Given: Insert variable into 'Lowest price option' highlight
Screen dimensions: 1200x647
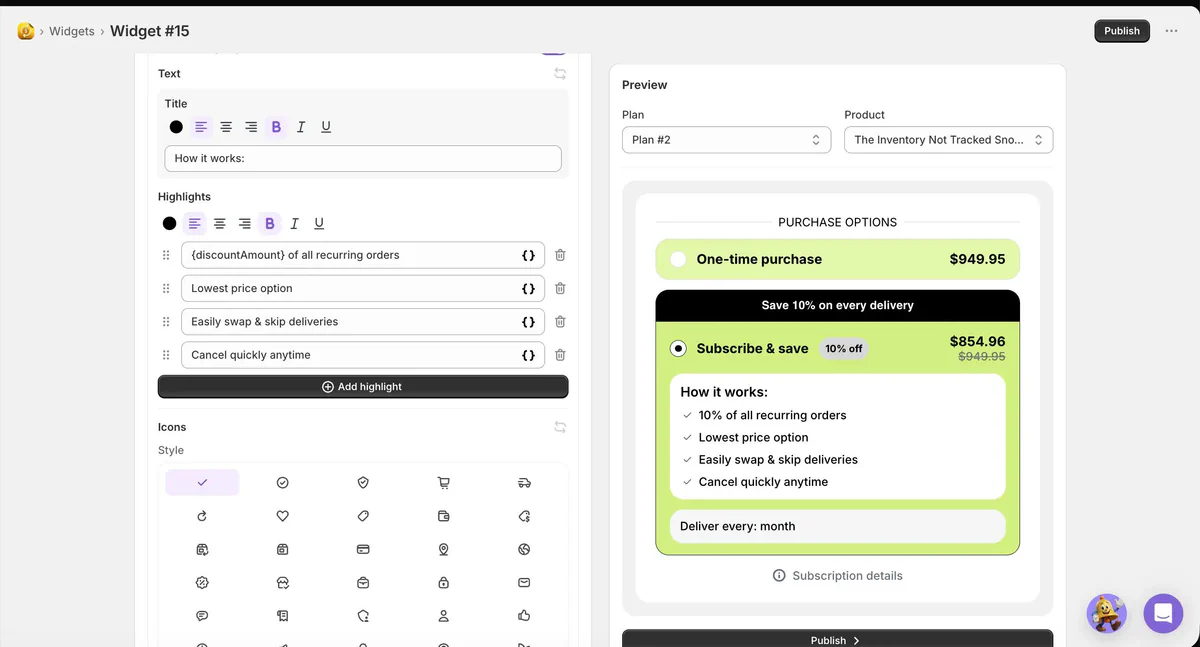Looking at the screenshot, I should pyautogui.click(x=529, y=288).
